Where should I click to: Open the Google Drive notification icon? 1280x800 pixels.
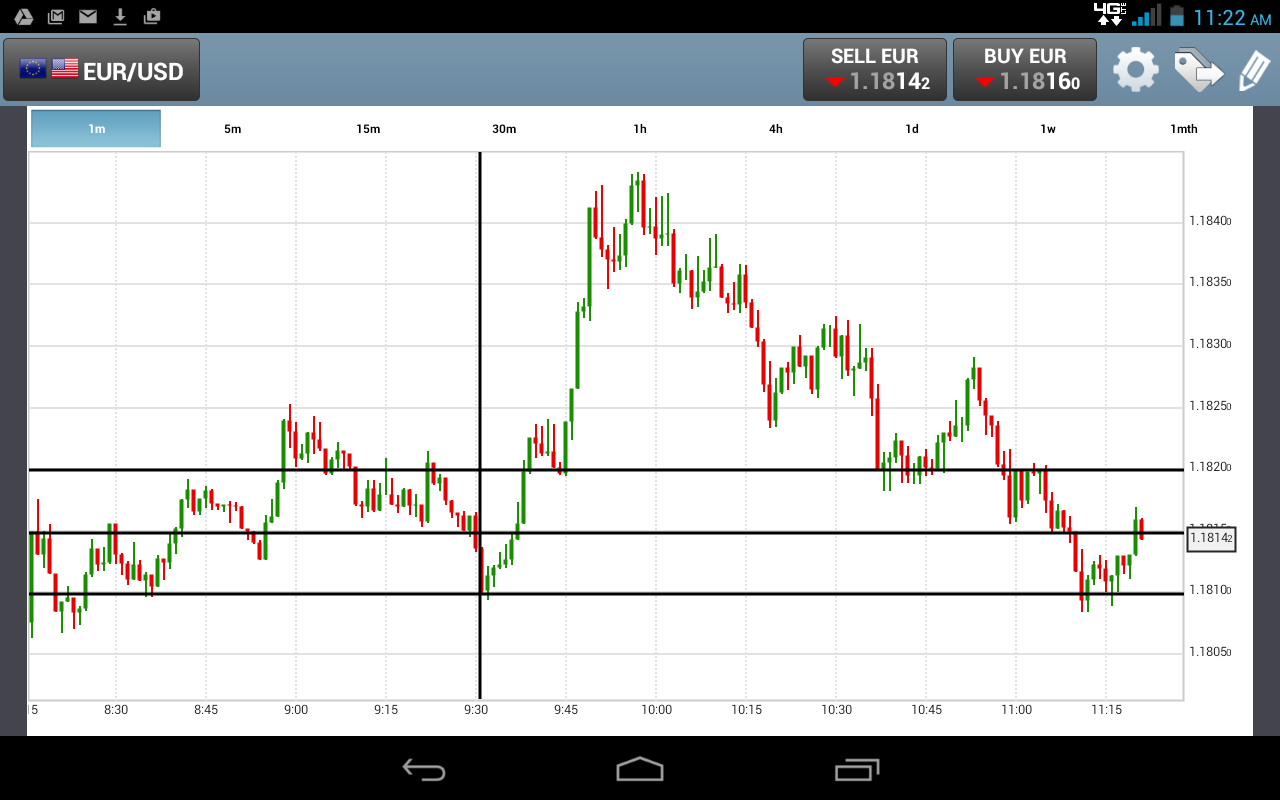[24, 16]
